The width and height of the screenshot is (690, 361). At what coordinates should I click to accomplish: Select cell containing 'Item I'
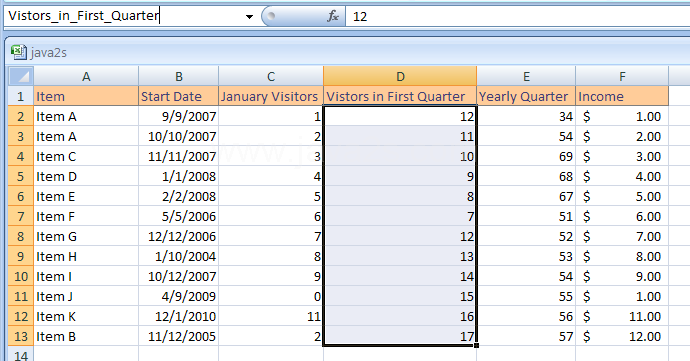pos(86,276)
